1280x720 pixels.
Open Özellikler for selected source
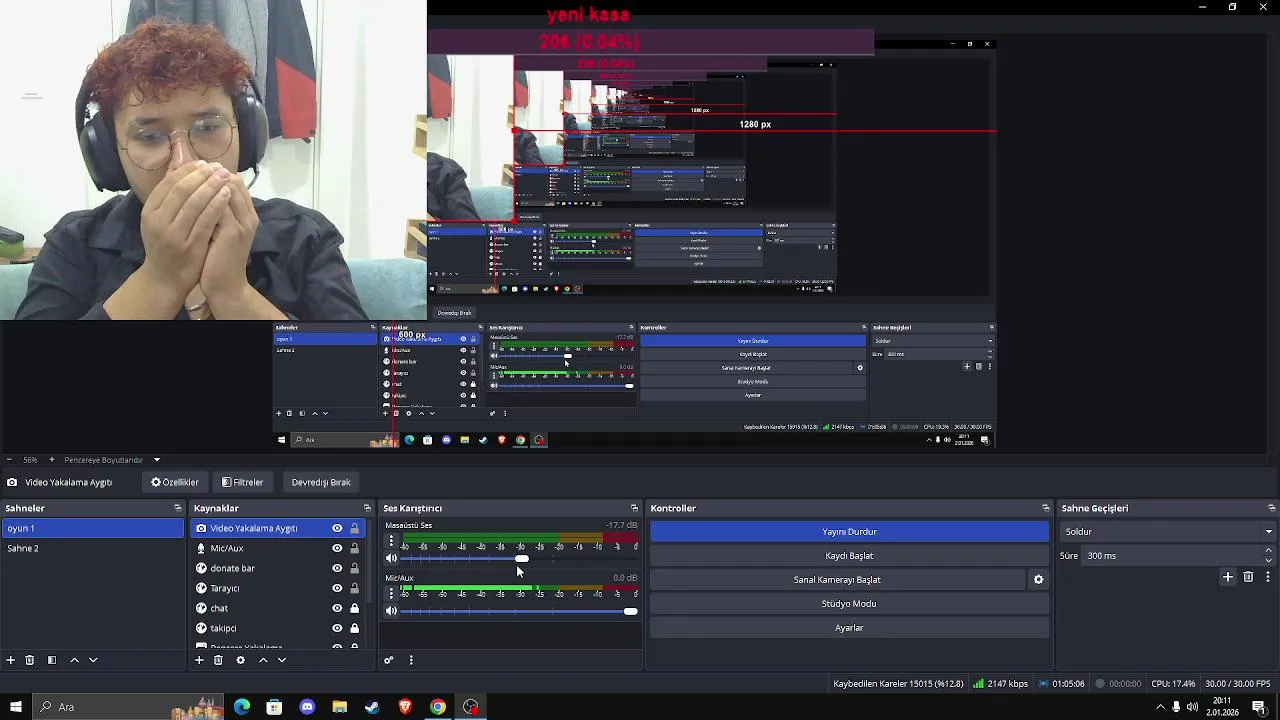point(175,482)
